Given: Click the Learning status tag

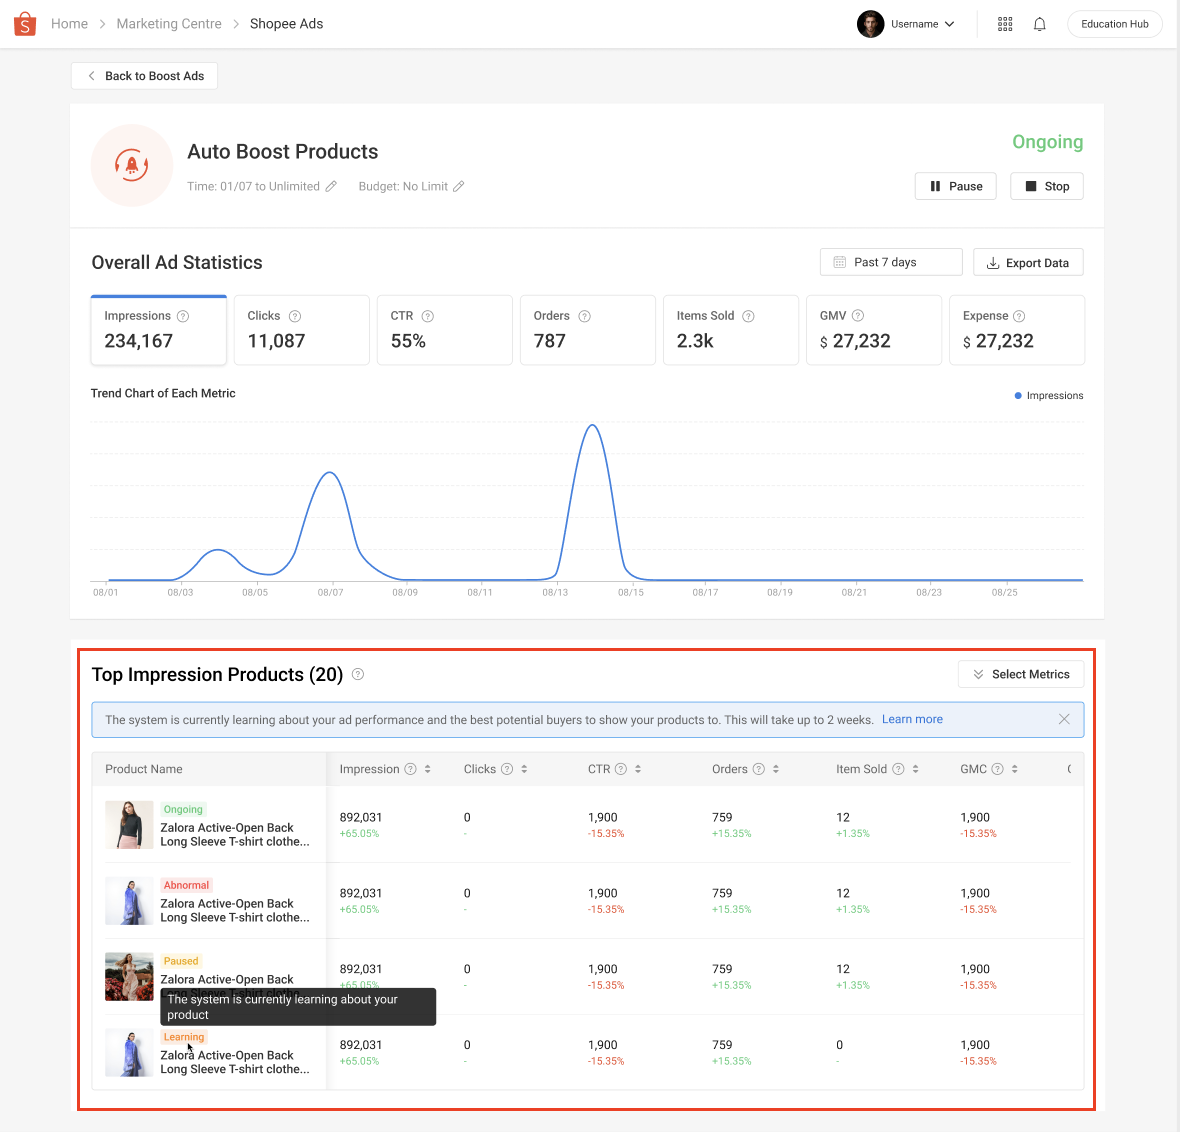Looking at the screenshot, I should coord(184,1037).
